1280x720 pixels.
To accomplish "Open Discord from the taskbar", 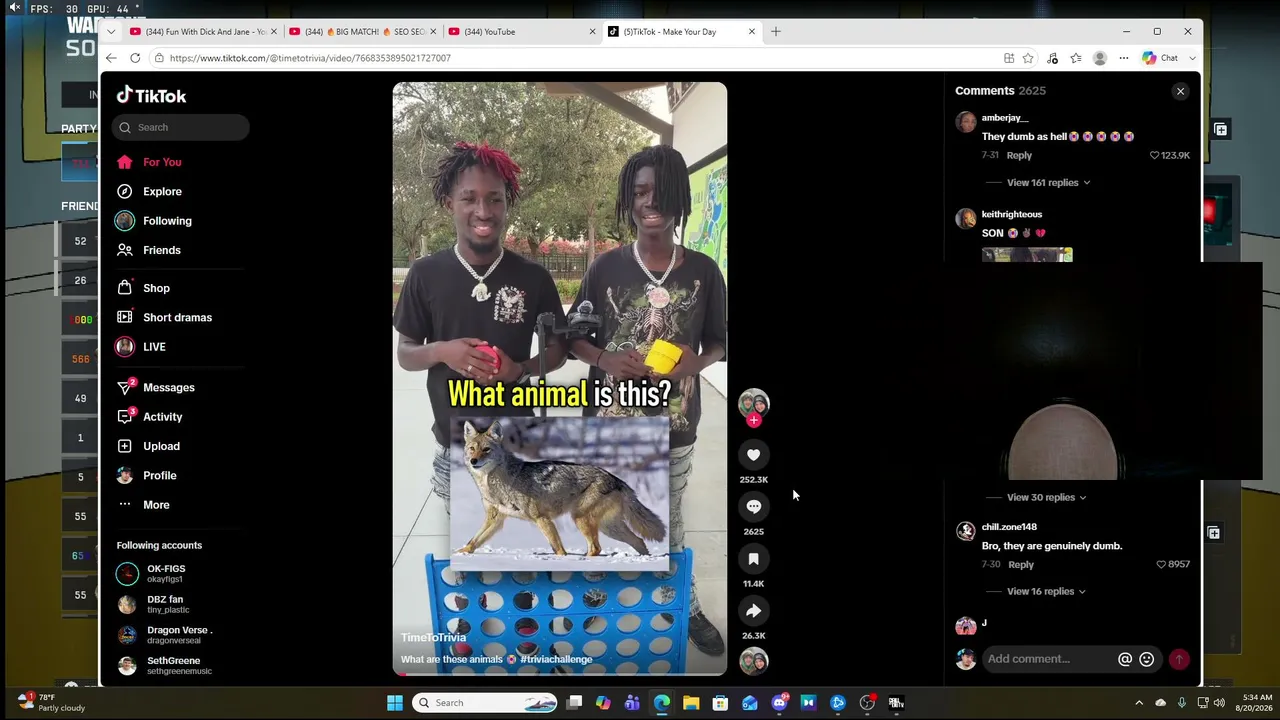I will pyautogui.click(x=779, y=703).
